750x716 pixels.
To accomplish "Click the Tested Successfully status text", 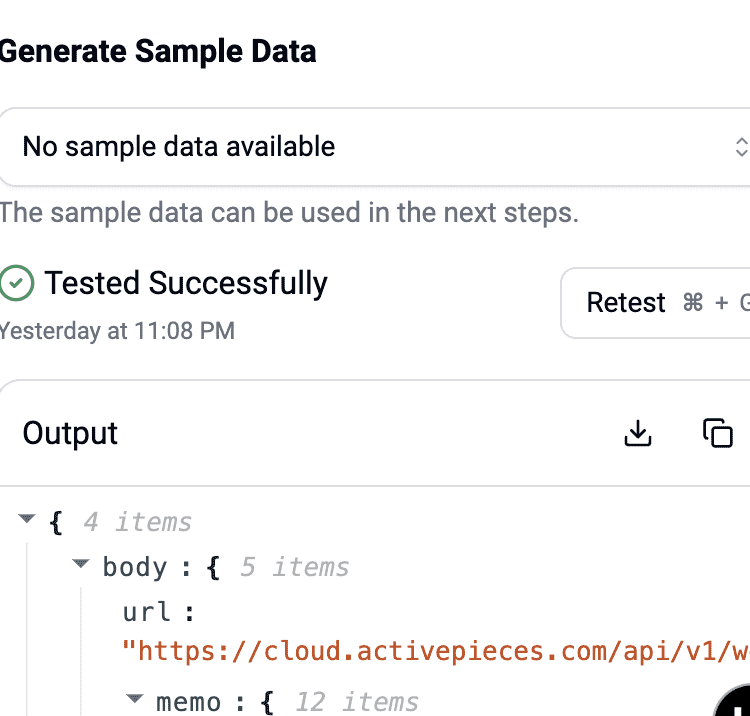I will tap(186, 283).
